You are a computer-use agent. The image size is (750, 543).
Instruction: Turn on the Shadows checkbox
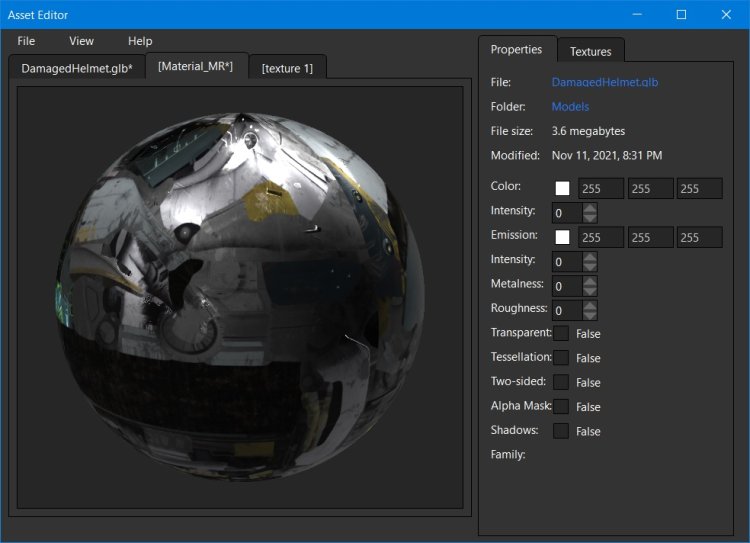[561, 431]
